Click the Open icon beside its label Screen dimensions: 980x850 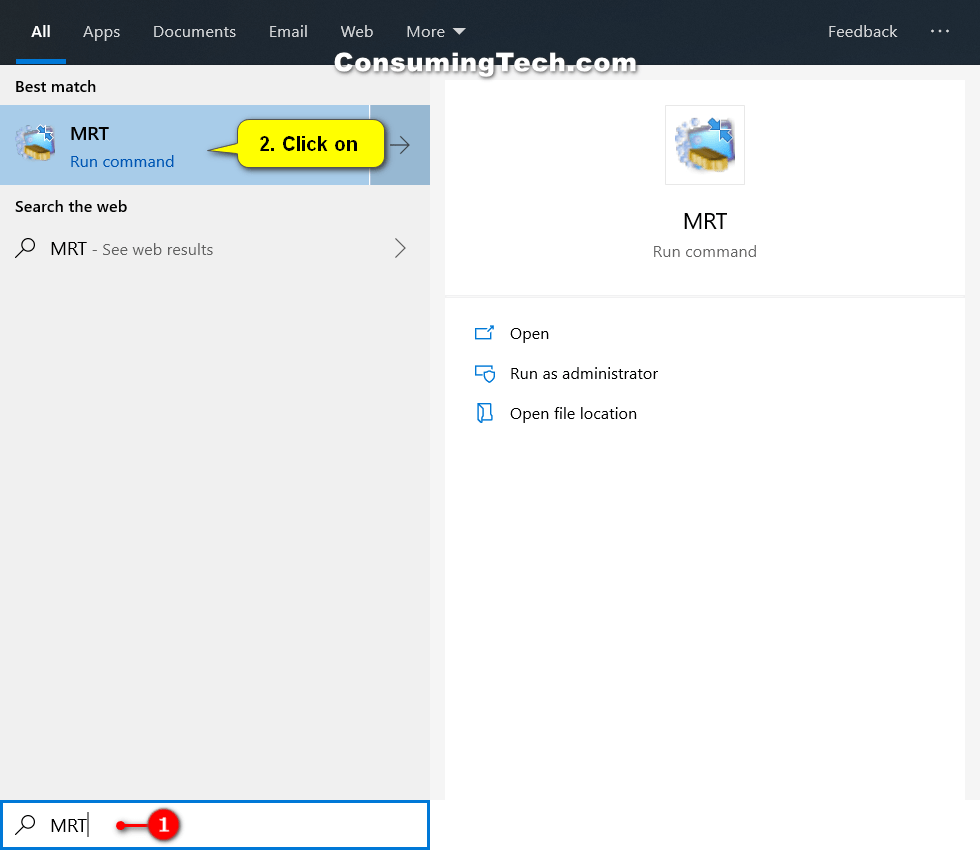pos(486,333)
